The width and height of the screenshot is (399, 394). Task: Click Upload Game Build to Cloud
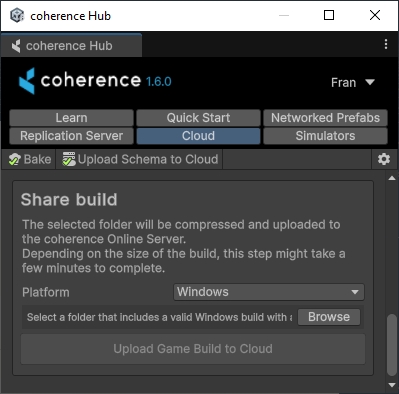(193, 349)
